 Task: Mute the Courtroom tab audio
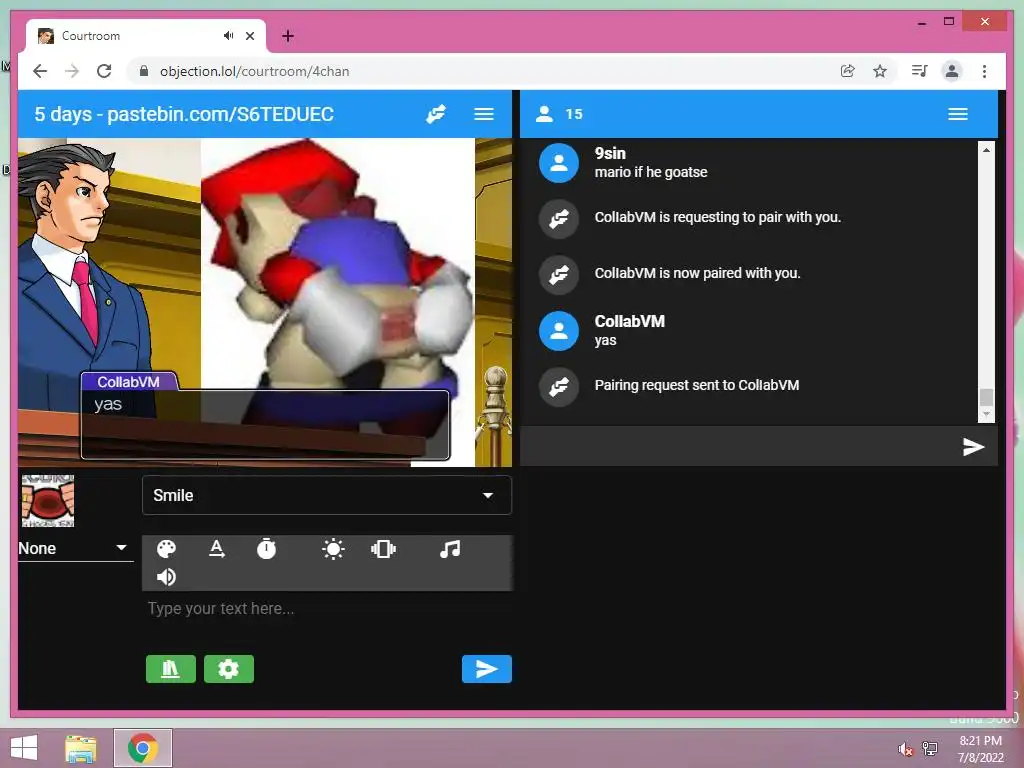pos(228,36)
